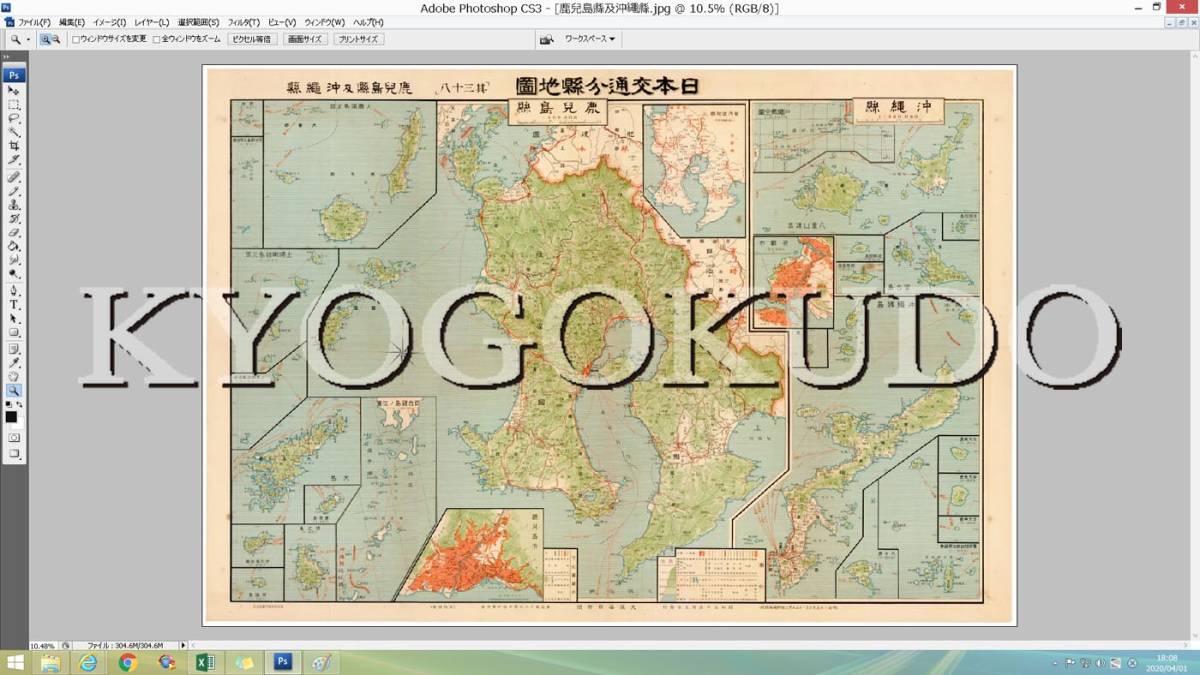Viewport: 1200px width, 675px height.
Task: Open the Windows Start button
Action: [14, 663]
